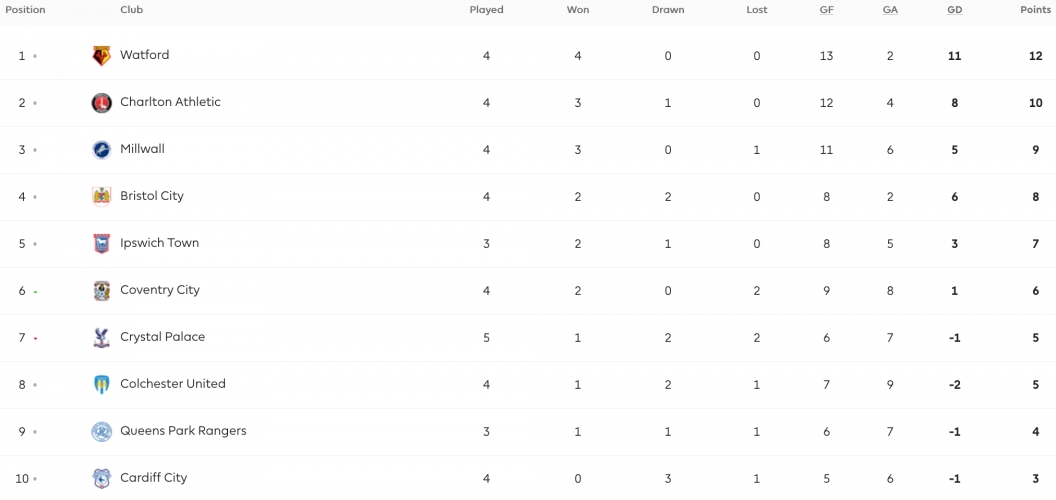Click the GA column header abbreviation
This screenshot has width=1056, height=500.
coord(890,10)
